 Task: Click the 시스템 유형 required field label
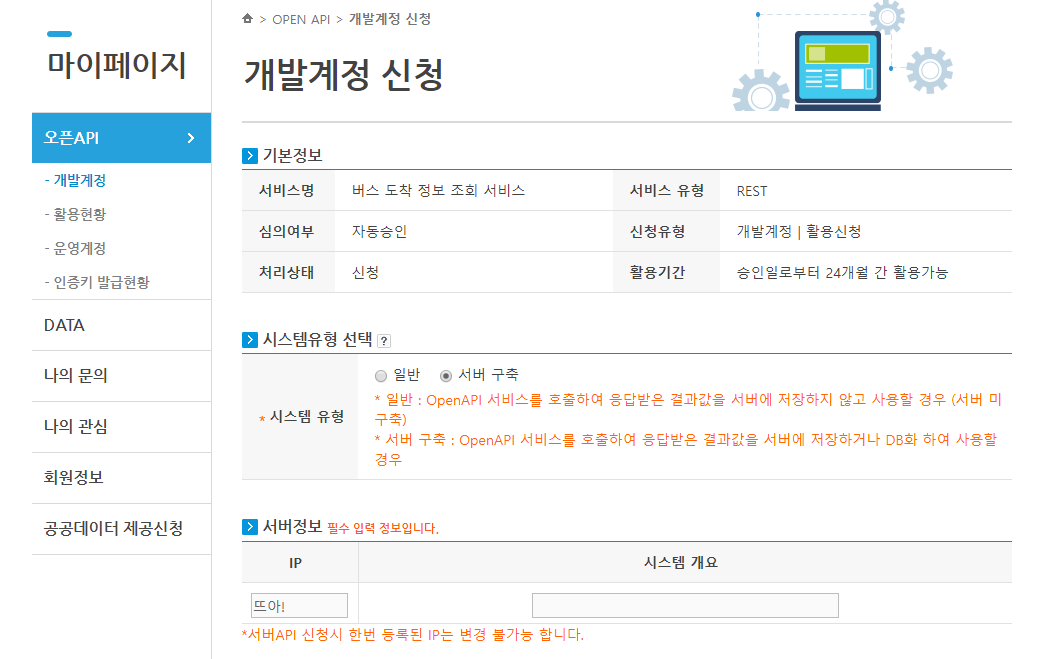302,417
